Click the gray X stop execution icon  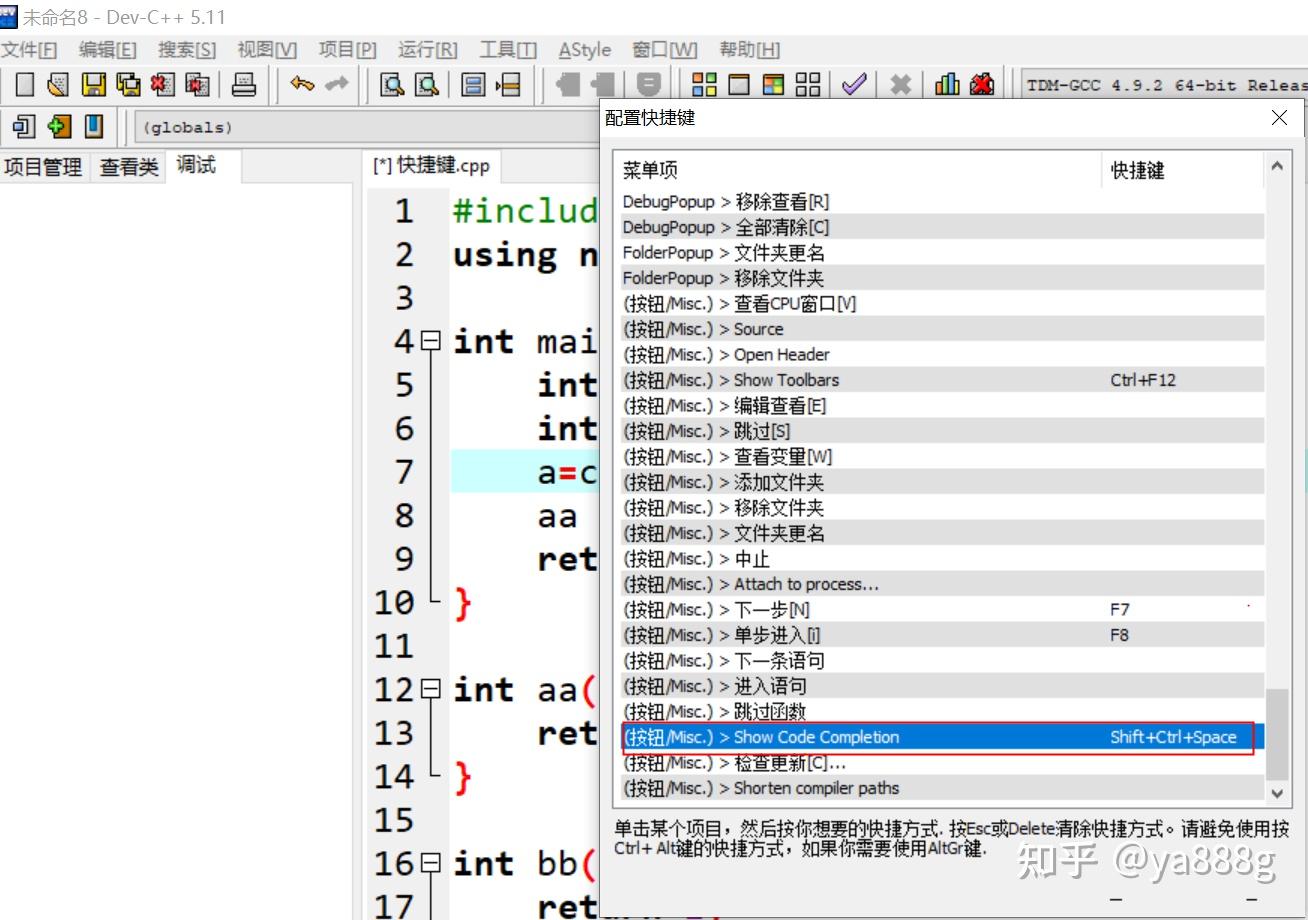pyautogui.click(x=900, y=85)
